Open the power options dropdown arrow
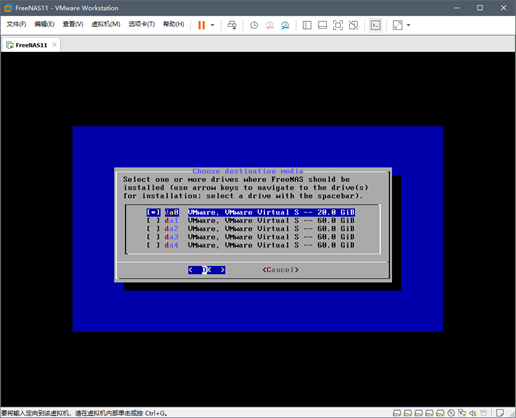 (x=212, y=25)
